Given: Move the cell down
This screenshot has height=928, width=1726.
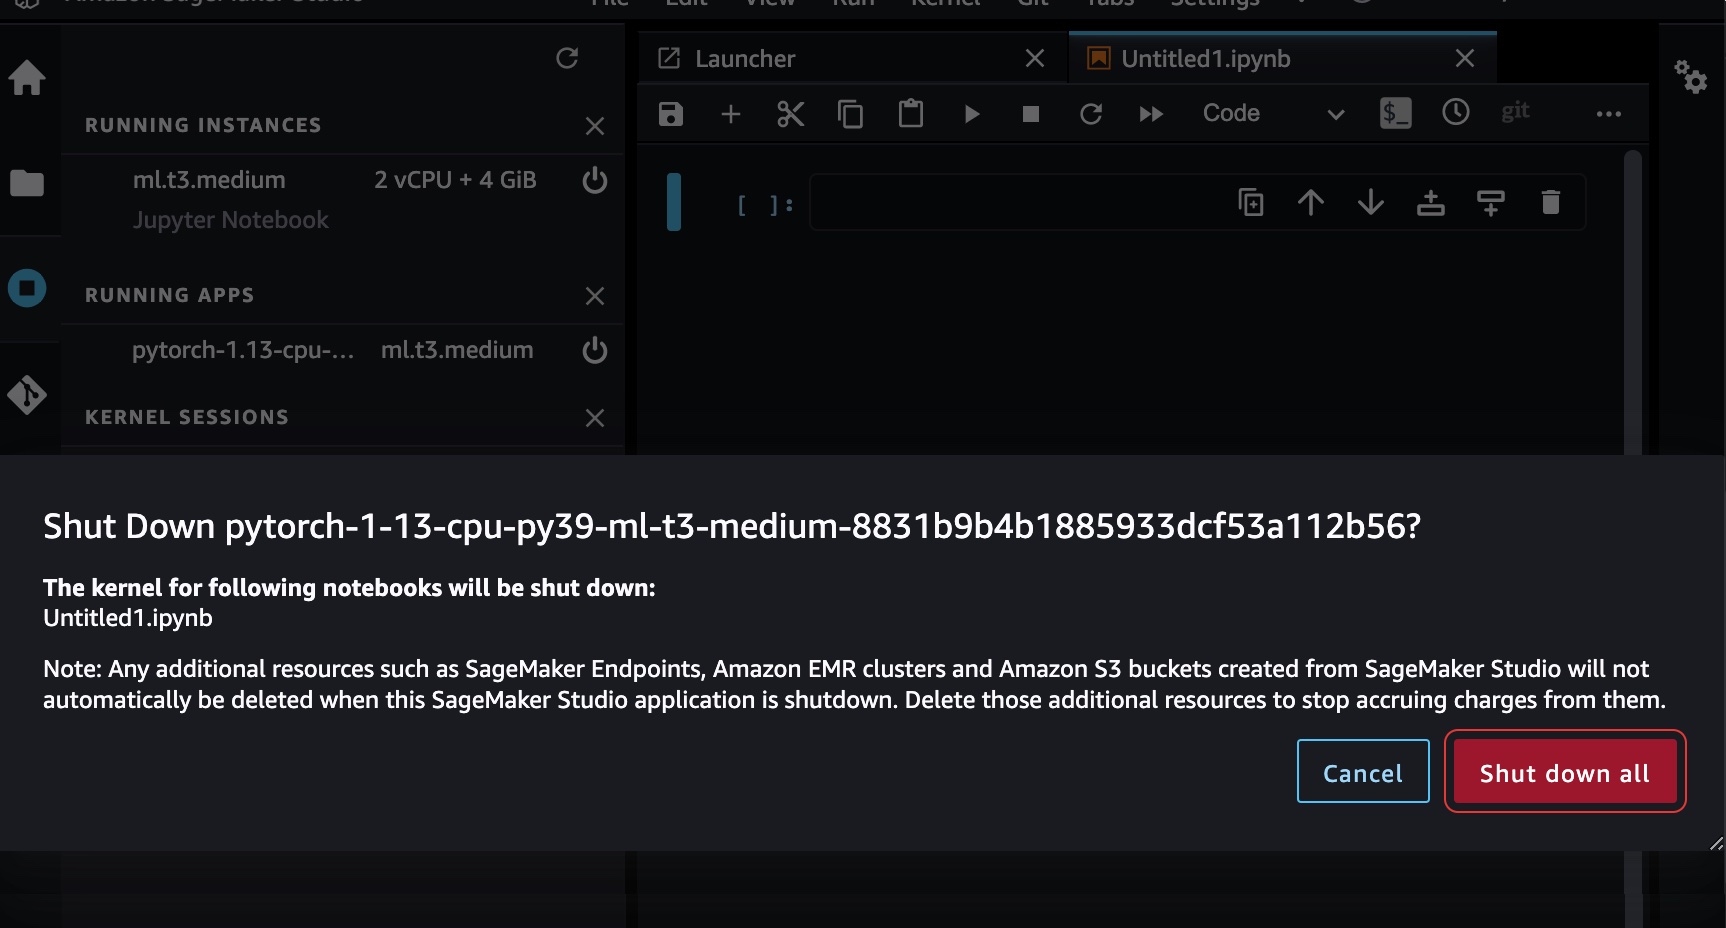Looking at the screenshot, I should (x=1371, y=202).
